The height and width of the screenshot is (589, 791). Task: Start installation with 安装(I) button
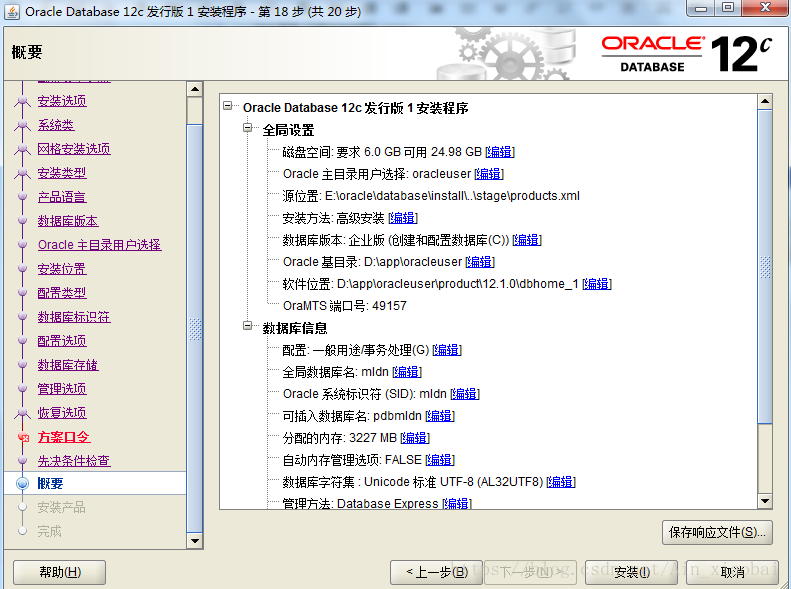(631, 572)
